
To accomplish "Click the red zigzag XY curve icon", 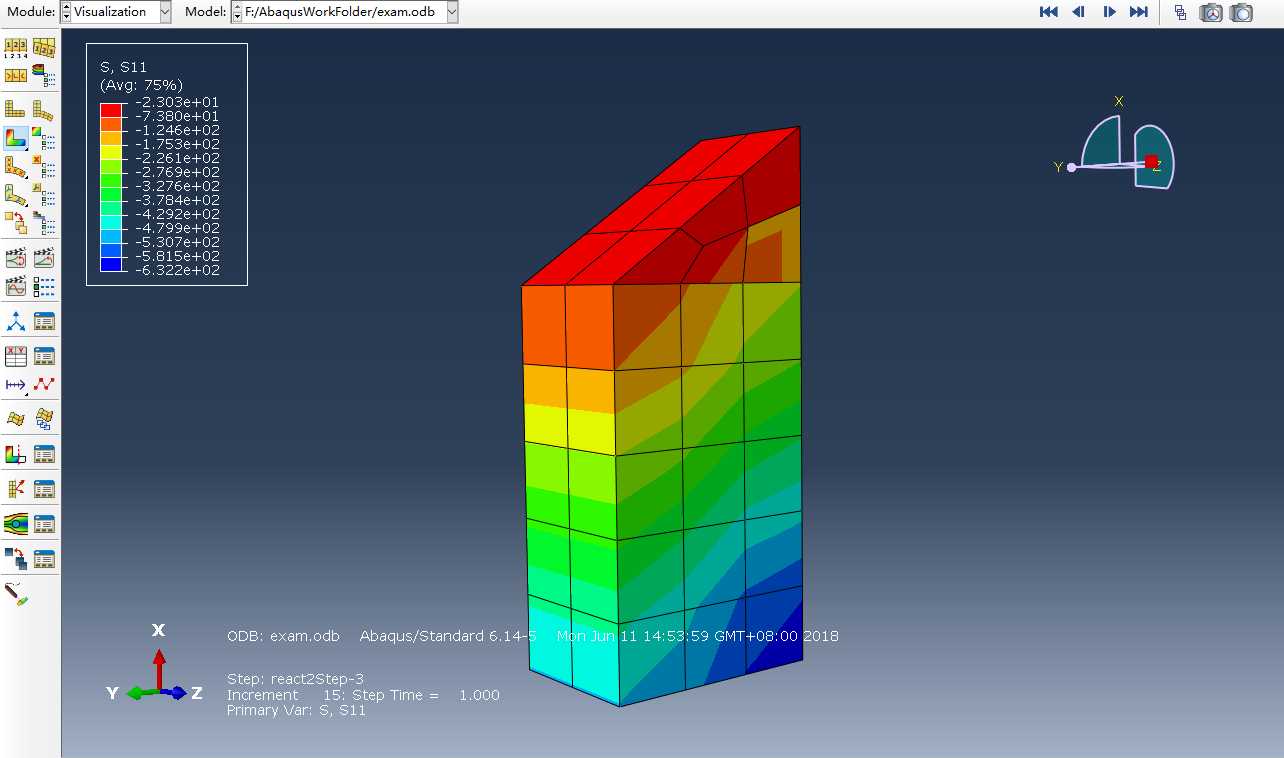I will coord(44,384).
